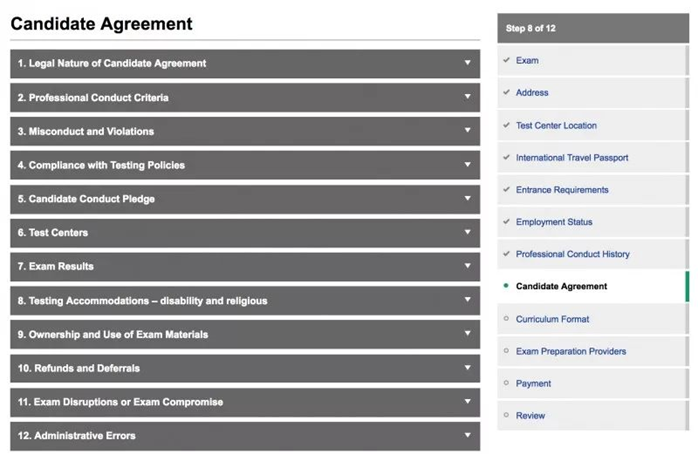698x454 pixels.
Task: Open the Curriculum Format link
Action: click(x=552, y=320)
